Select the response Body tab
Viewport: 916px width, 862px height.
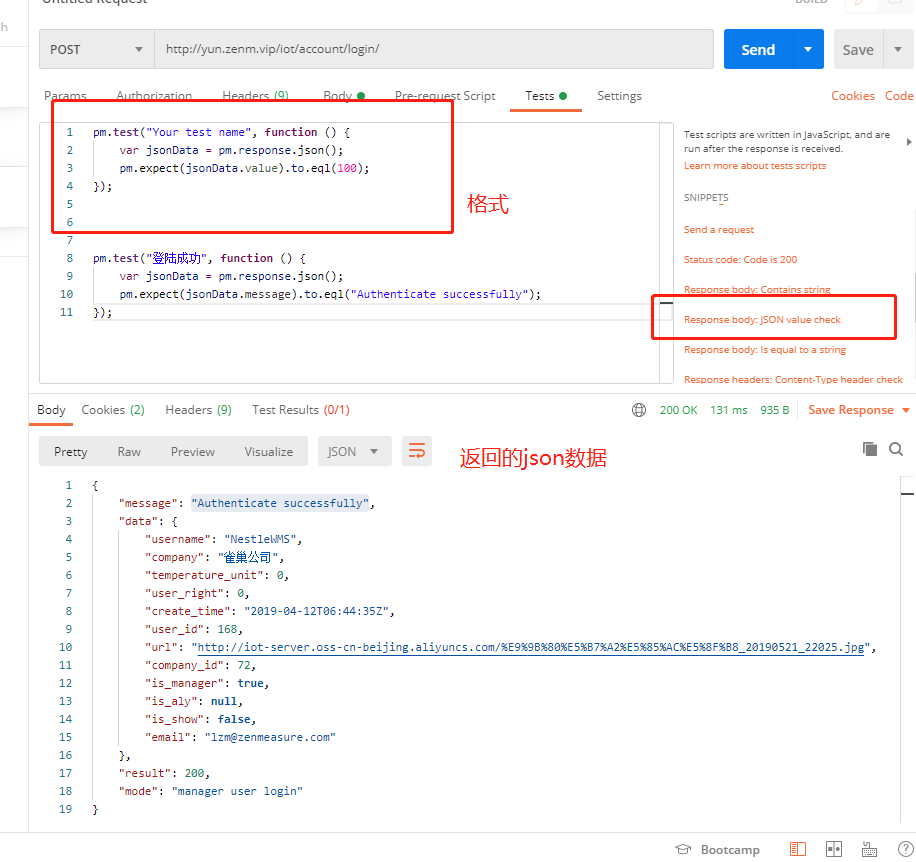[51, 410]
